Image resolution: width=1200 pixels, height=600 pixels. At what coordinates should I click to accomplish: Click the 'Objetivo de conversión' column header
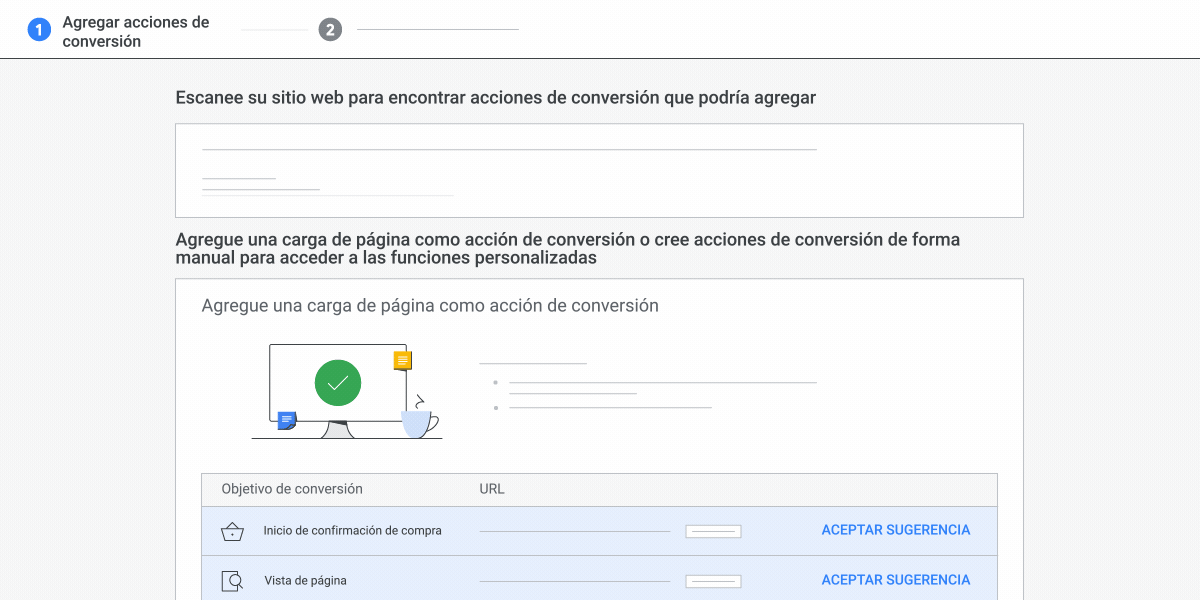tap(290, 489)
